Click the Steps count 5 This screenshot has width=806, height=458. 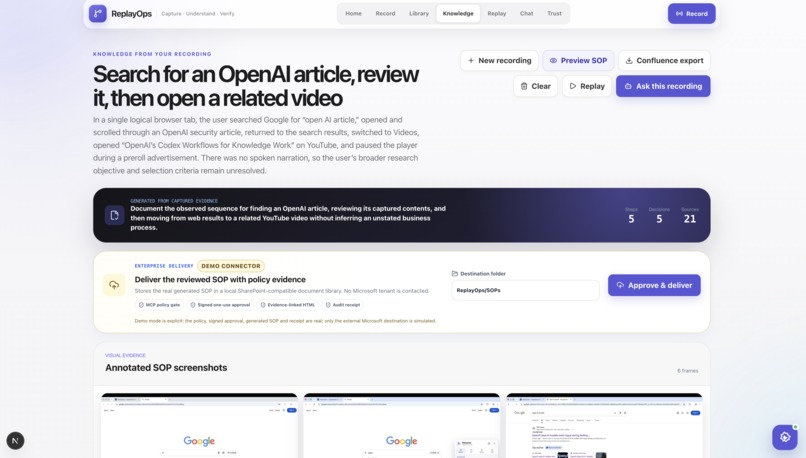click(631, 219)
